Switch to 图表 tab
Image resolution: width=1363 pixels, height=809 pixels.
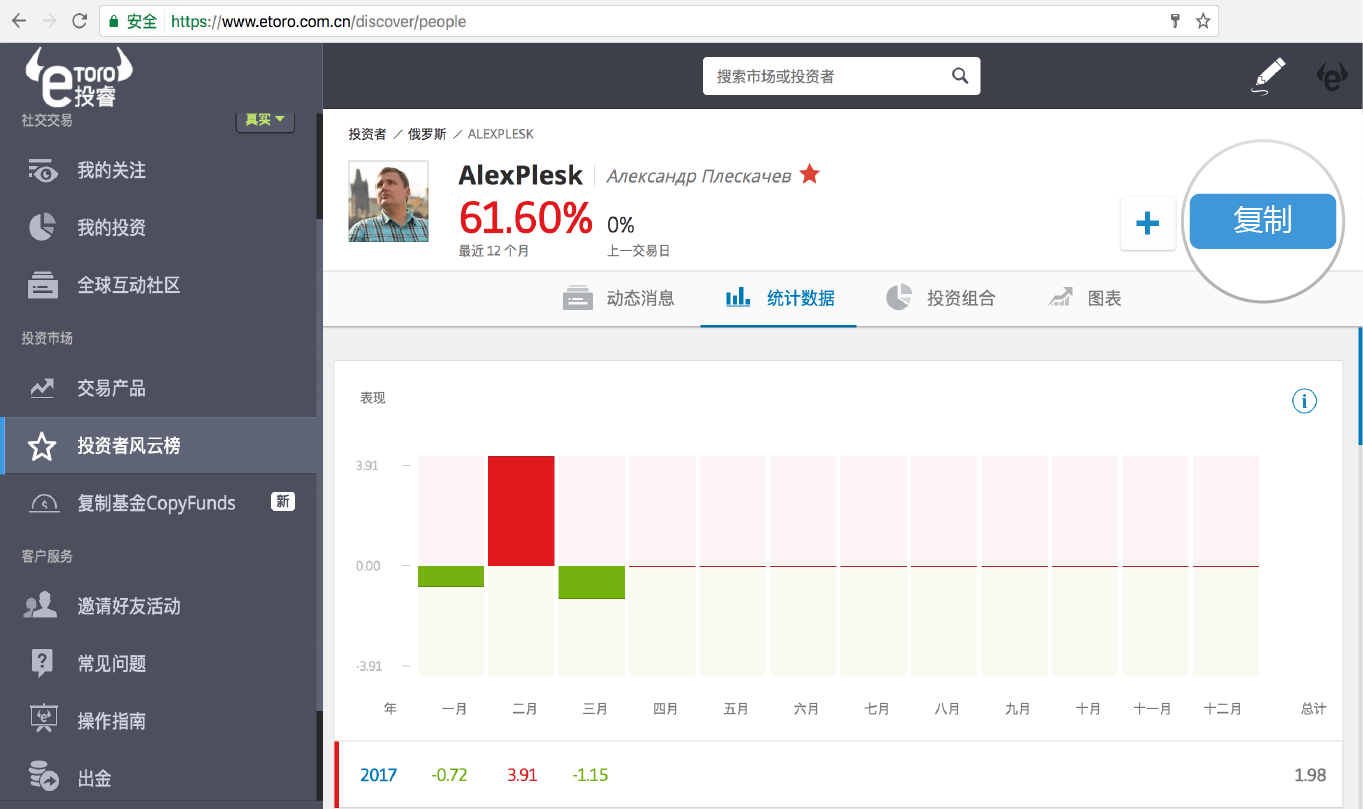tap(1085, 298)
